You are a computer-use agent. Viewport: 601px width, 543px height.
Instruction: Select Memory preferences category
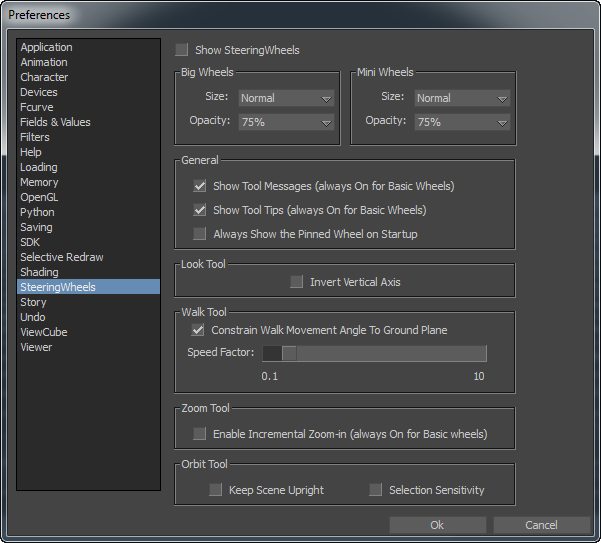[88, 182]
